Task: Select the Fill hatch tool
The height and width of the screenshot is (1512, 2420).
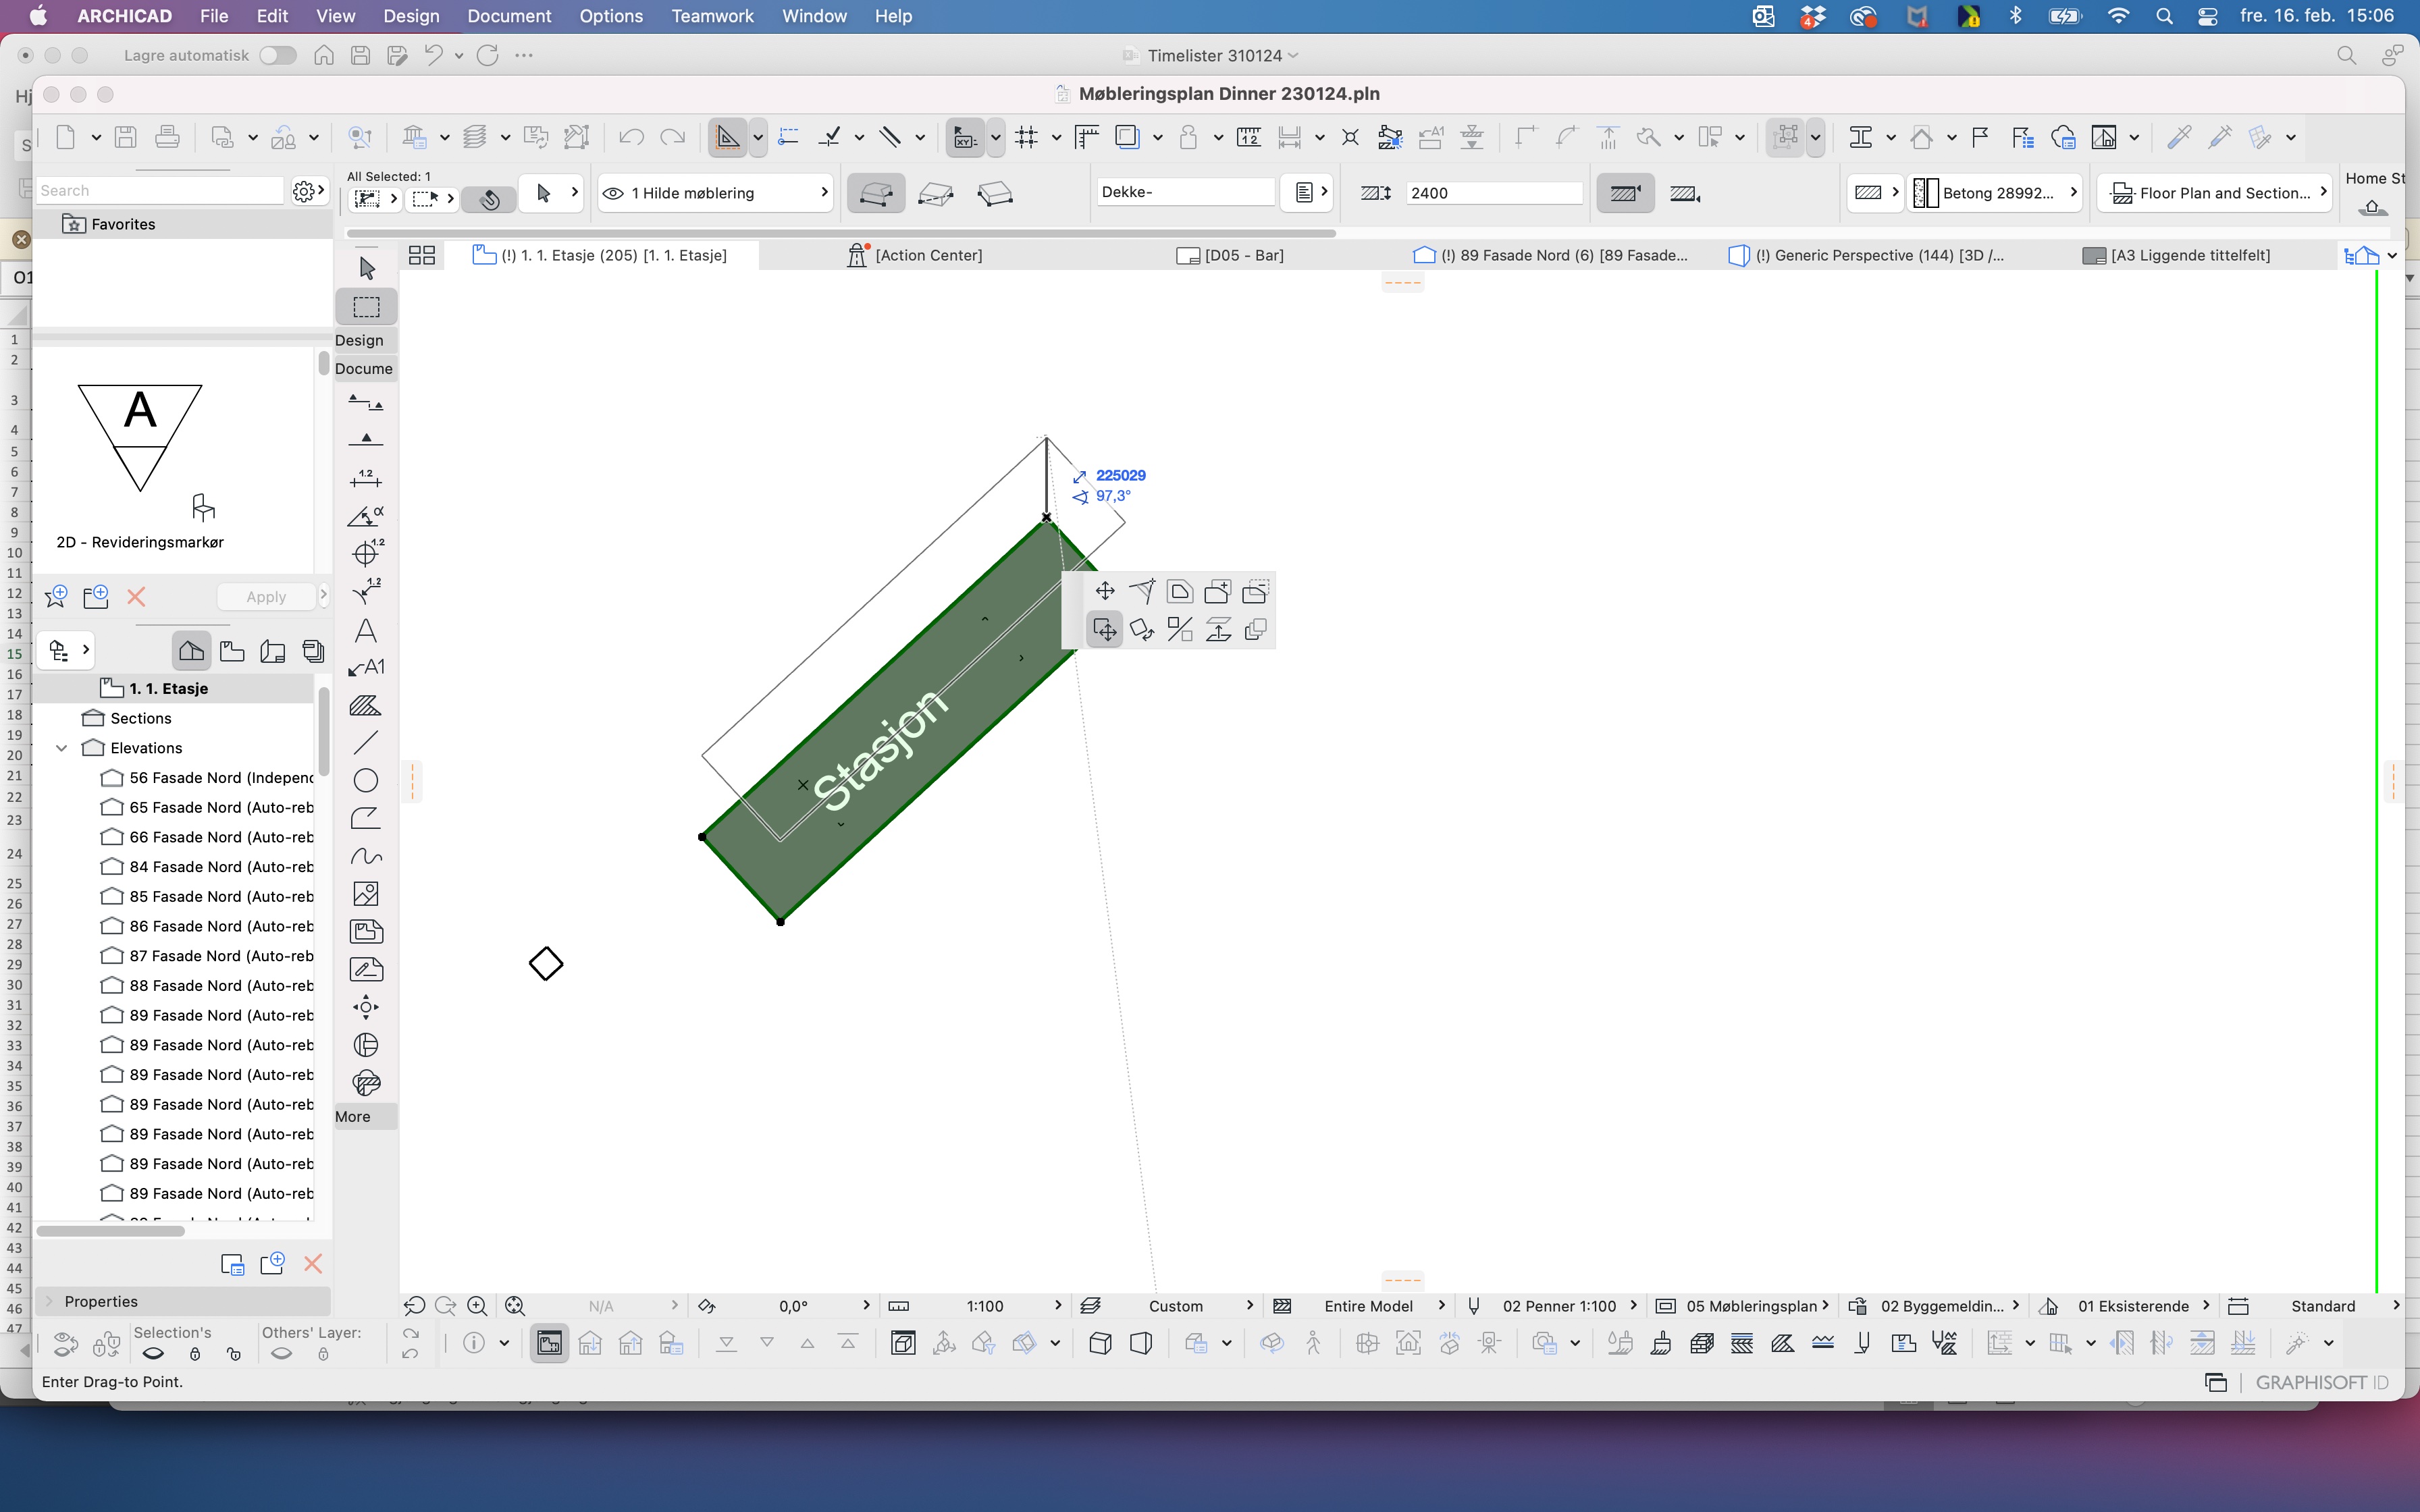Action: 366,706
